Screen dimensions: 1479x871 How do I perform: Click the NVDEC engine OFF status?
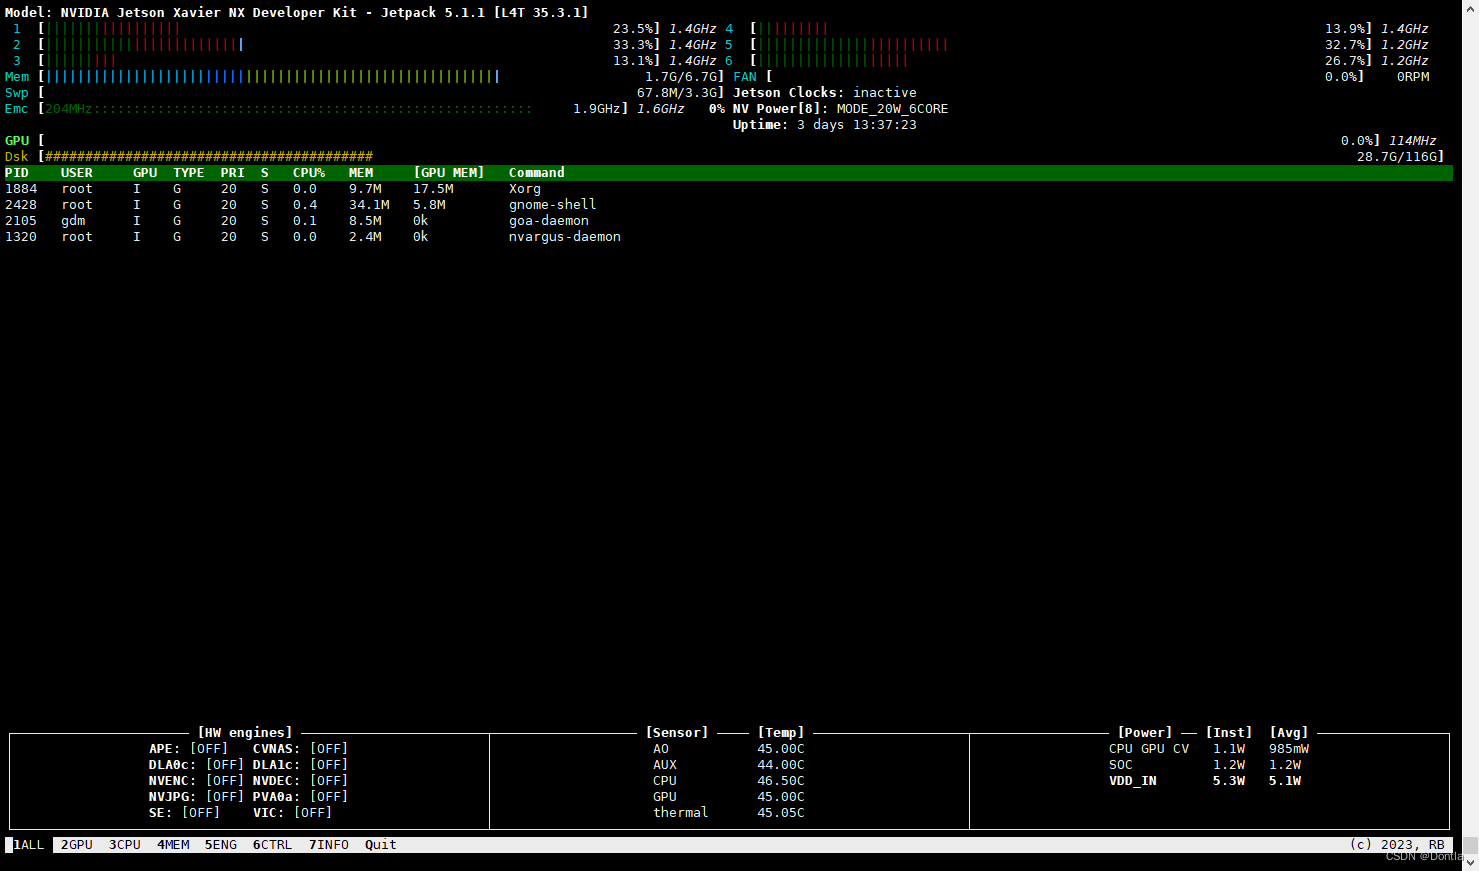pos(329,781)
